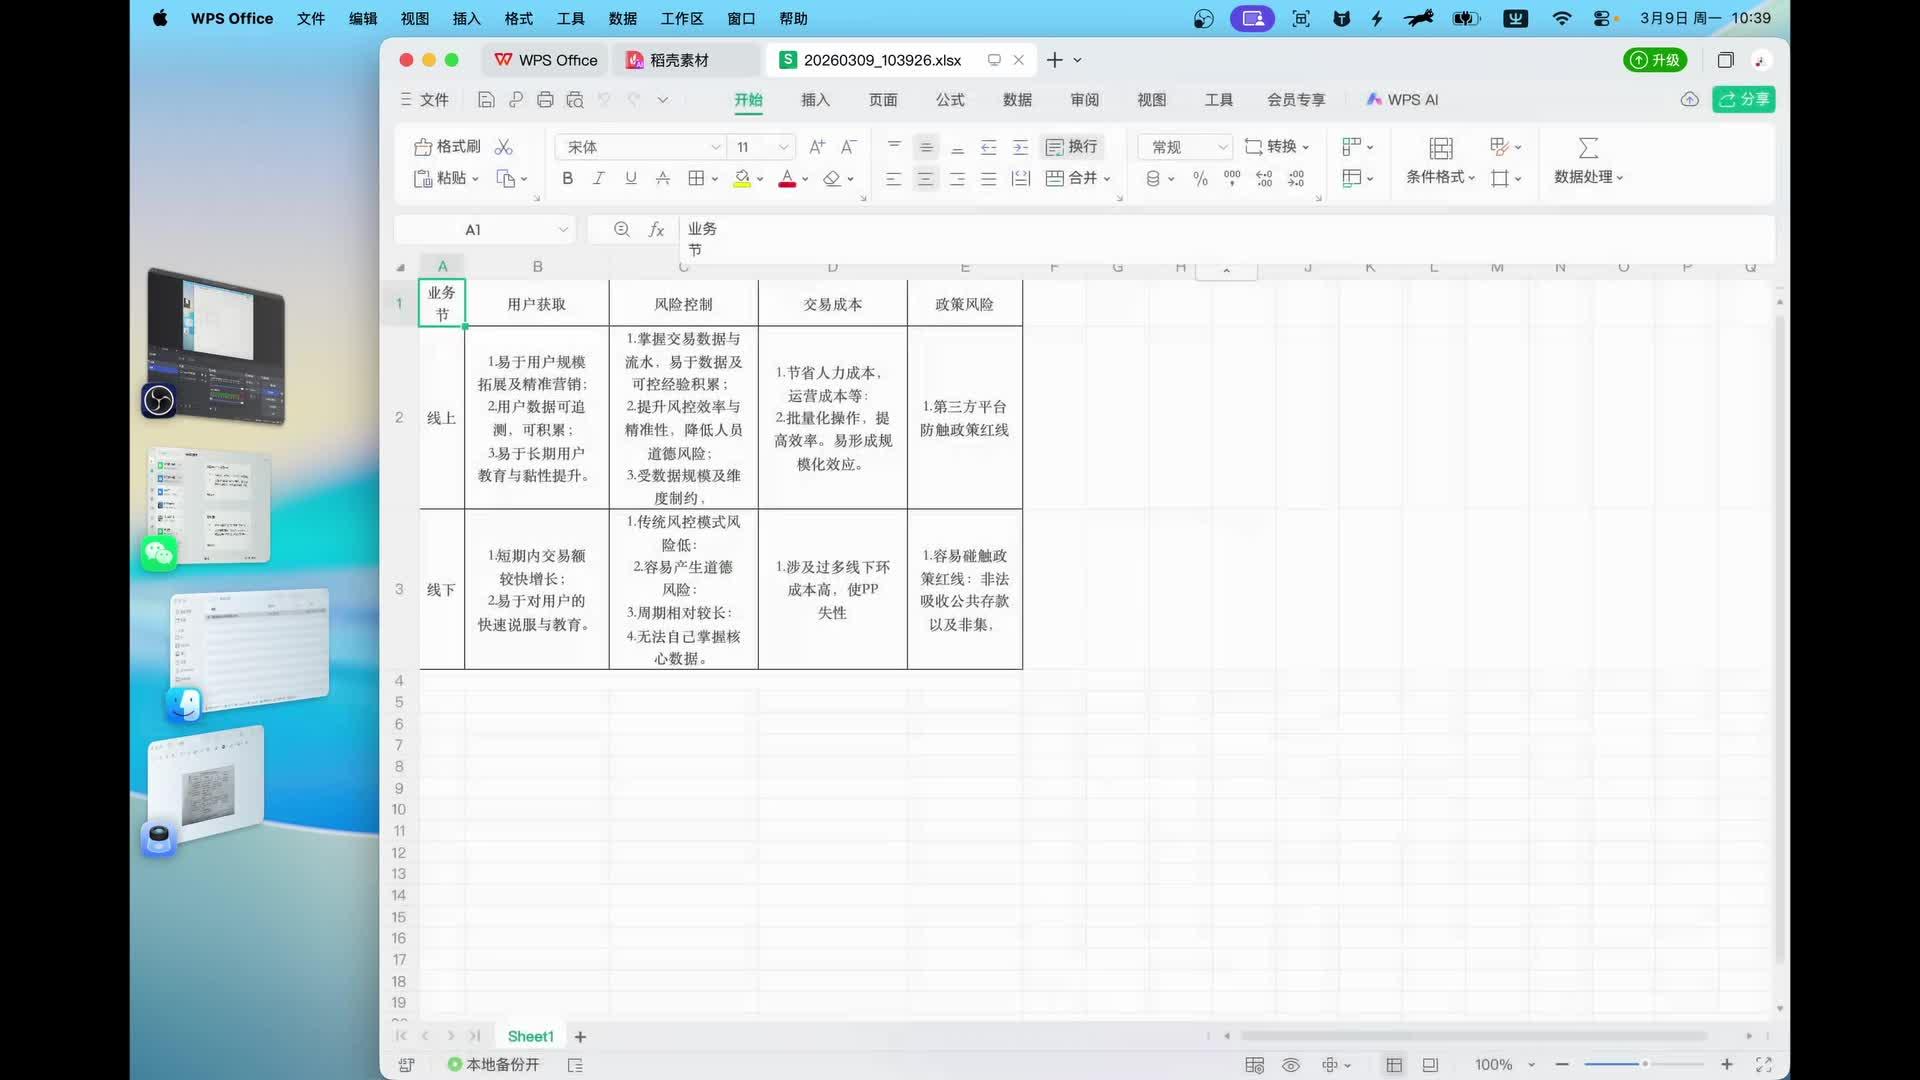Apply thousands separator format

tap(1232, 177)
